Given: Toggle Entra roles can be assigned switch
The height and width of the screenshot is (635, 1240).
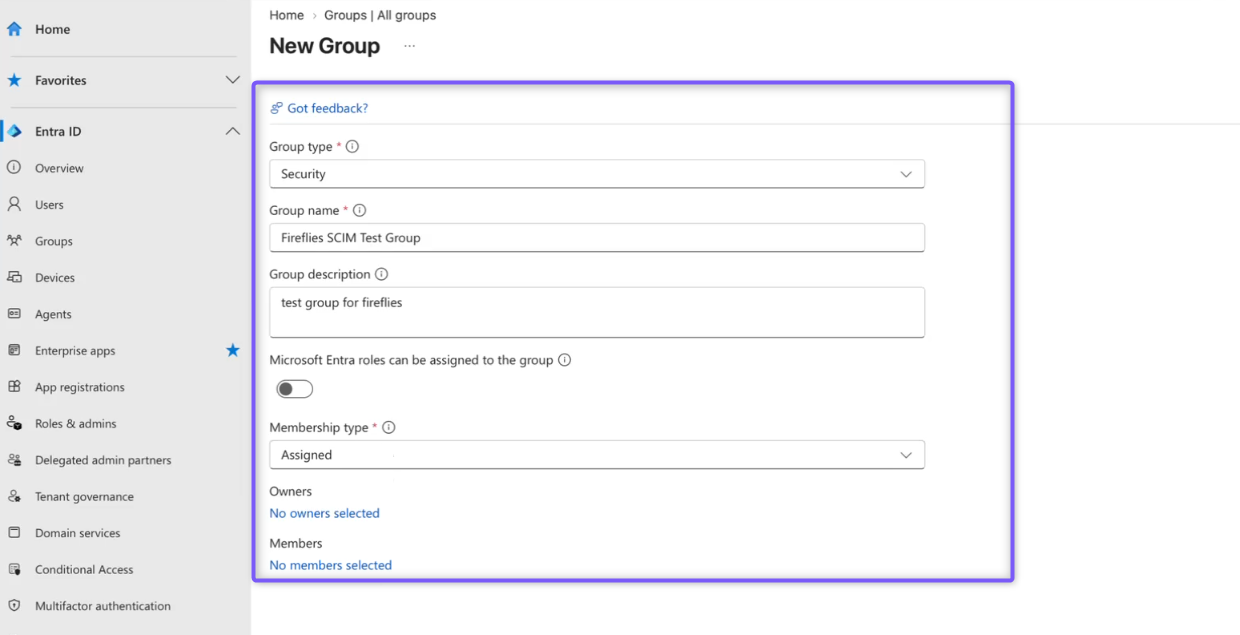Looking at the screenshot, I should coord(295,389).
